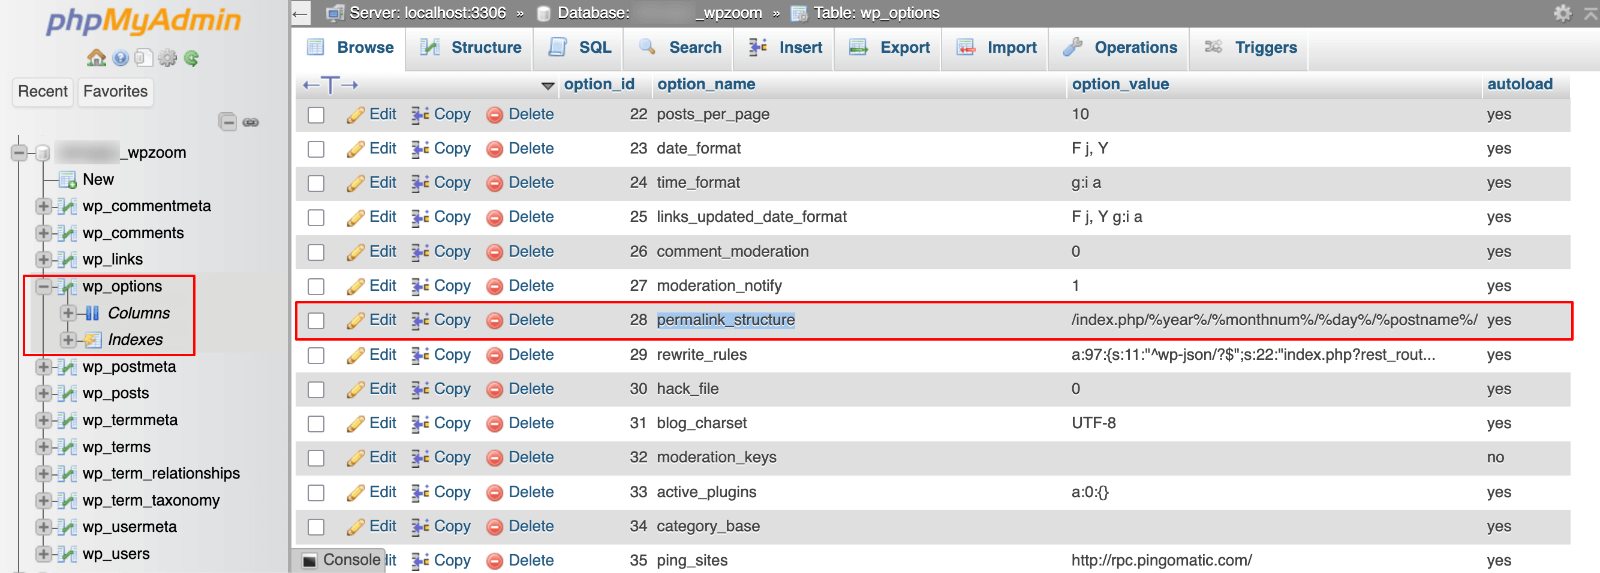Viewport: 1600px width, 573px height.
Task: Check the comment_moderation row checkbox
Action: click(316, 252)
